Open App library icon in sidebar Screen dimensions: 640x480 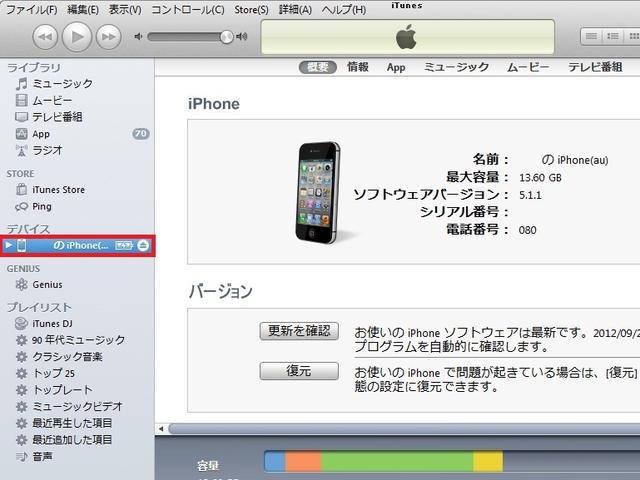(21, 134)
